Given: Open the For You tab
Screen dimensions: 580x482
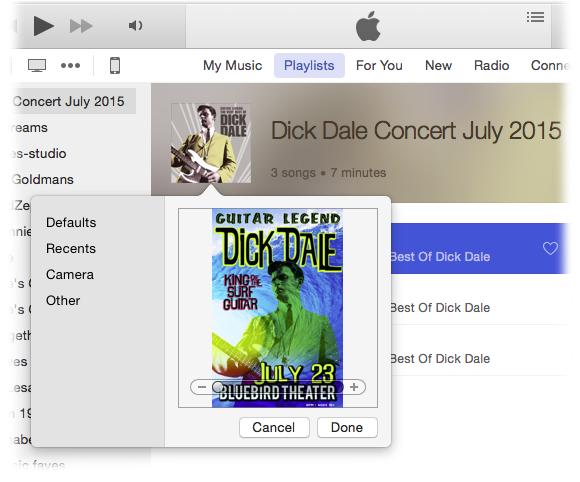Looking at the screenshot, I should (379, 65).
